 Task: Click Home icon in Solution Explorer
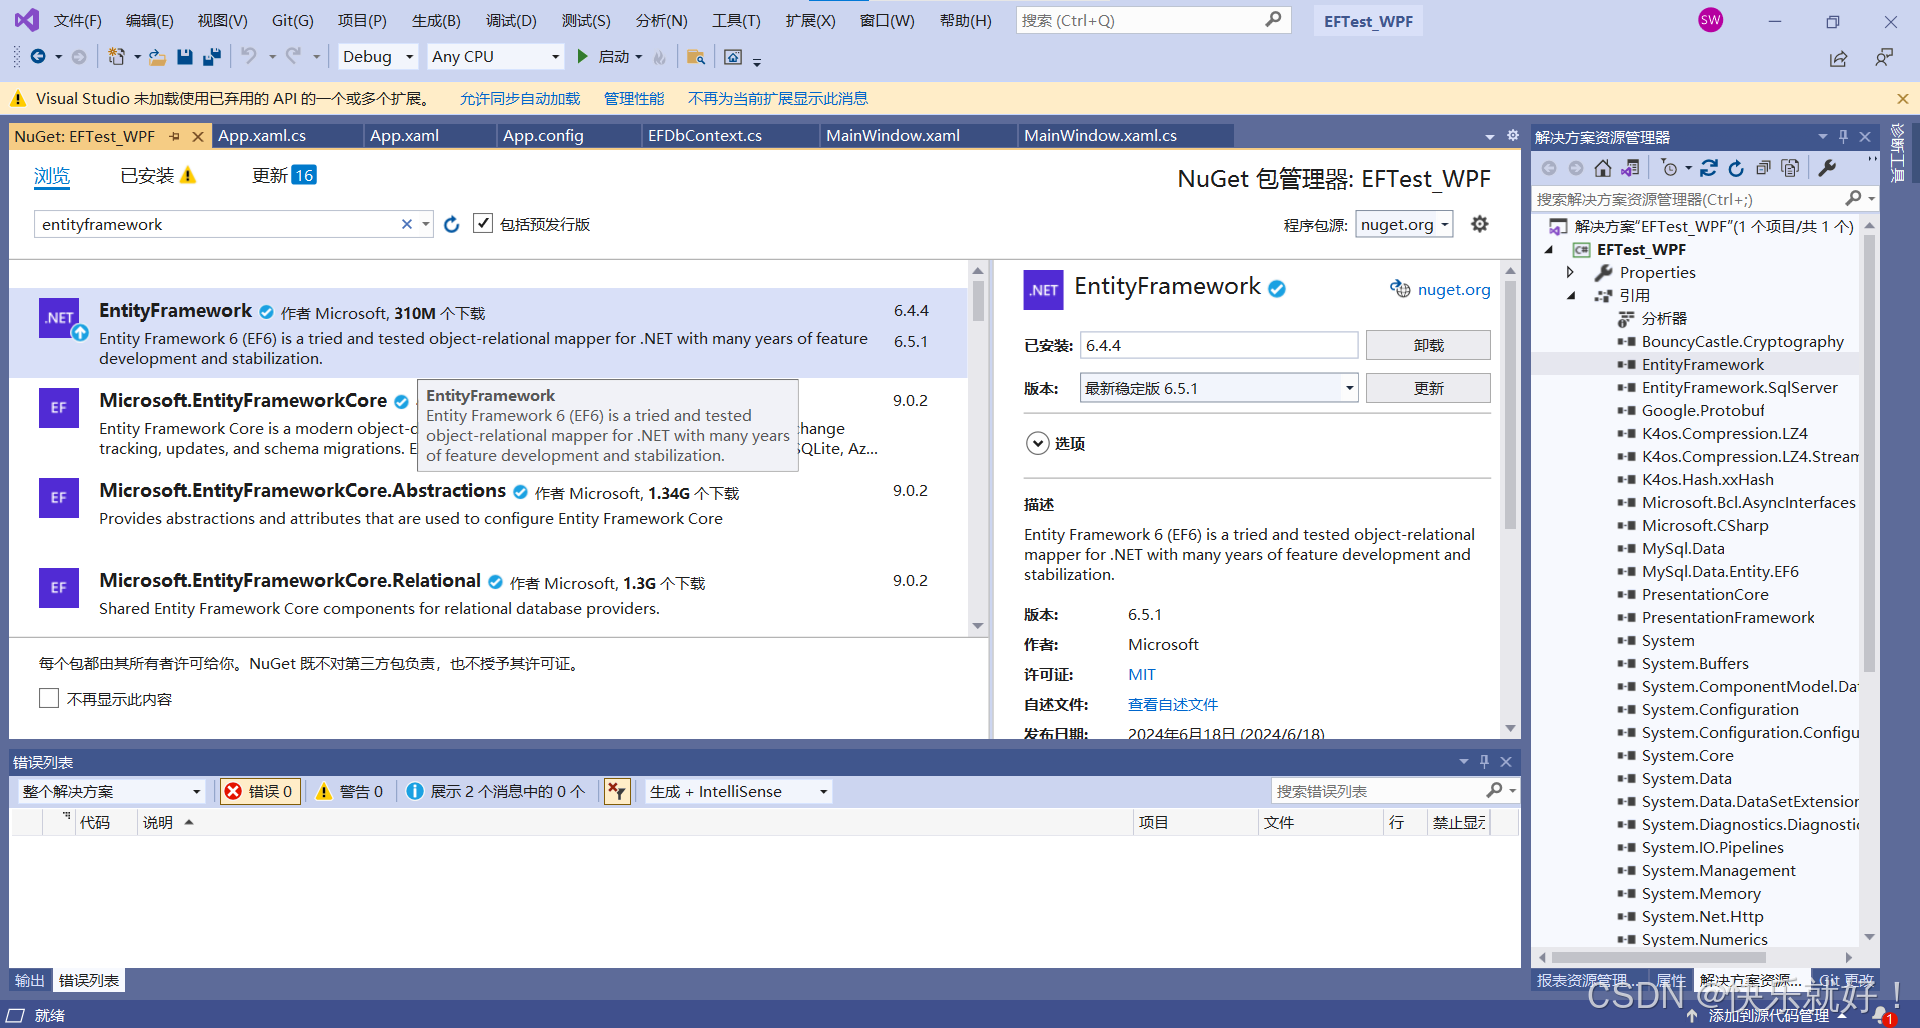(1603, 168)
